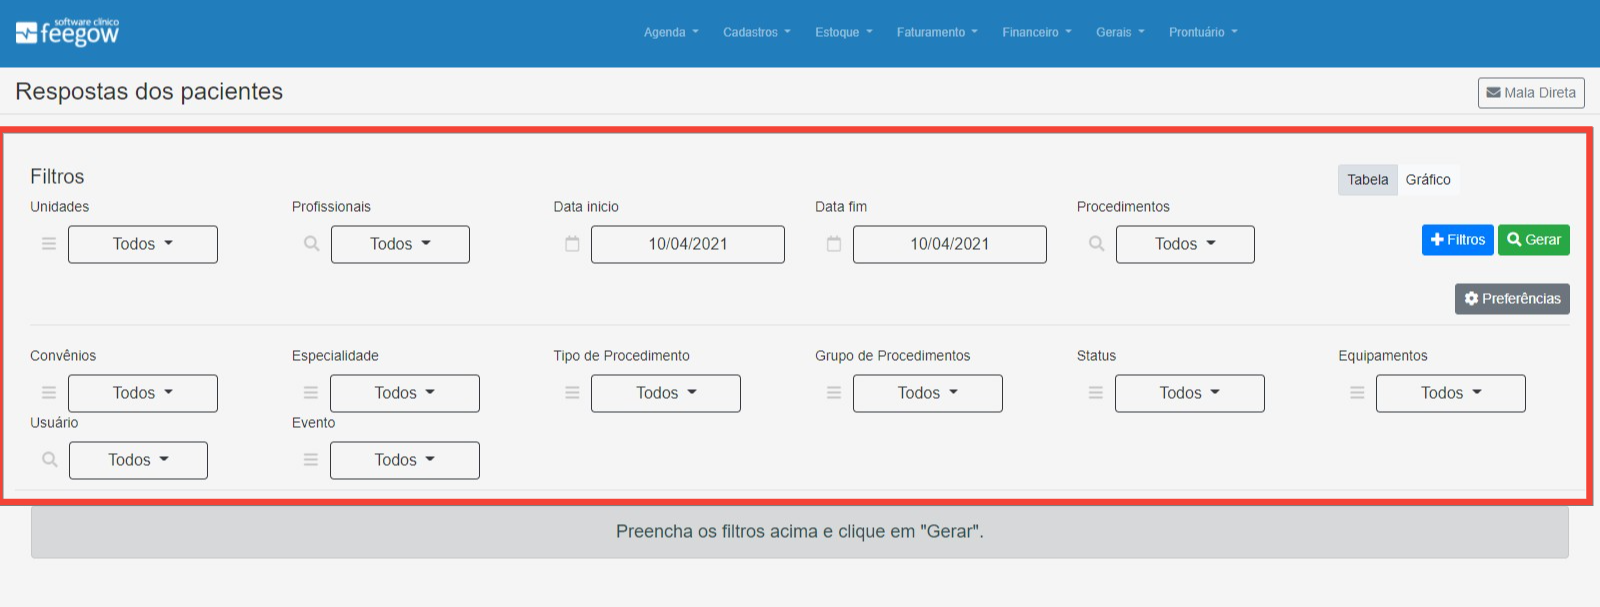The image size is (1600, 607).
Task: Open the Agenda menu
Action: 671,32
